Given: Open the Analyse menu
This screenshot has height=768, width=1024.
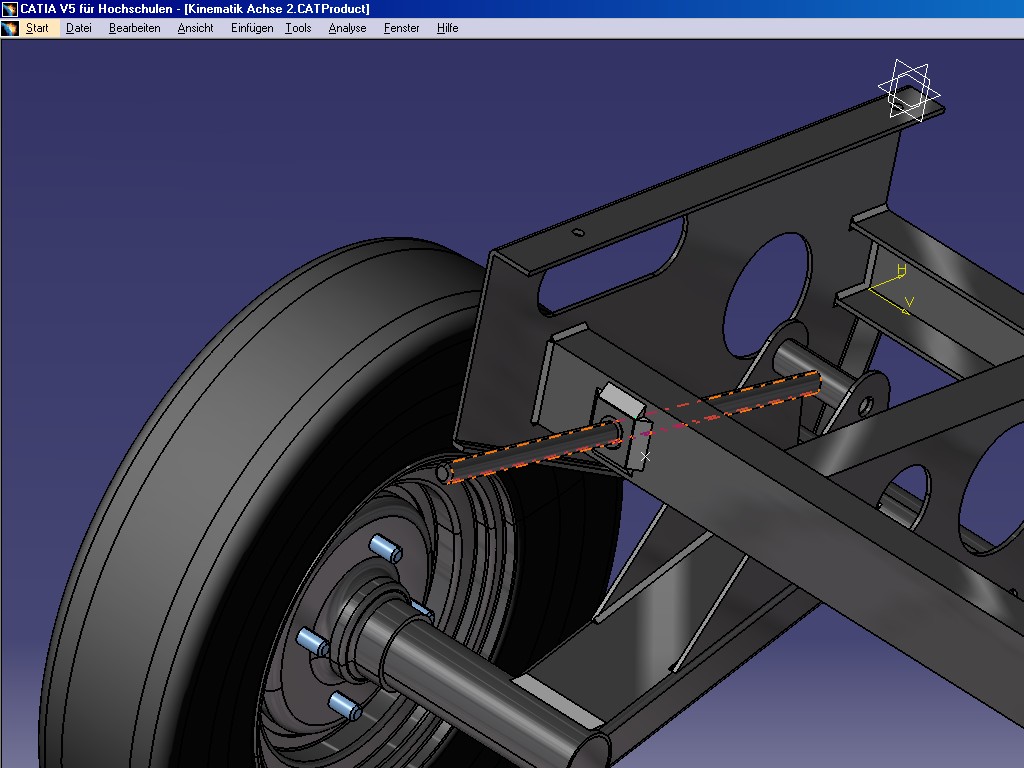Looking at the screenshot, I should [x=347, y=28].
